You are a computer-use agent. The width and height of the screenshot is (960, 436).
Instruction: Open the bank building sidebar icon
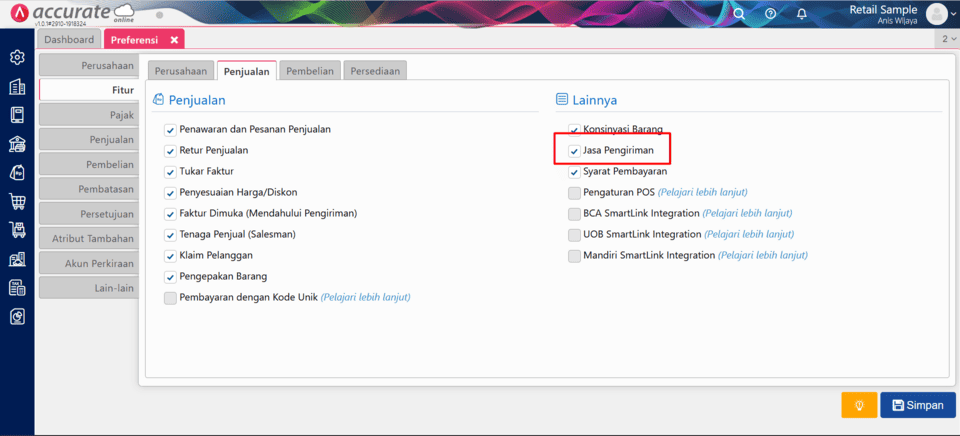(17, 143)
